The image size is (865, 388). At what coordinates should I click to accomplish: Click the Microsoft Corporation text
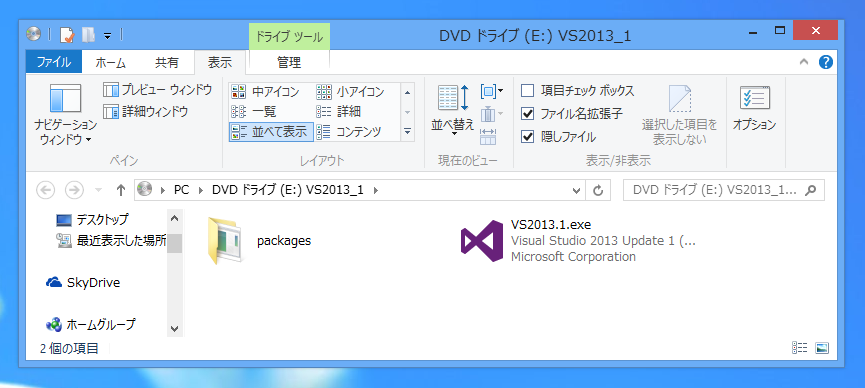(x=573, y=257)
